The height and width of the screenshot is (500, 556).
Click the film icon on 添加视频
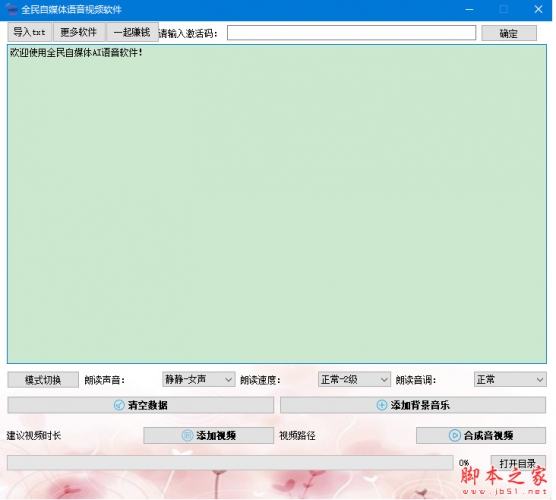tap(187, 435)
